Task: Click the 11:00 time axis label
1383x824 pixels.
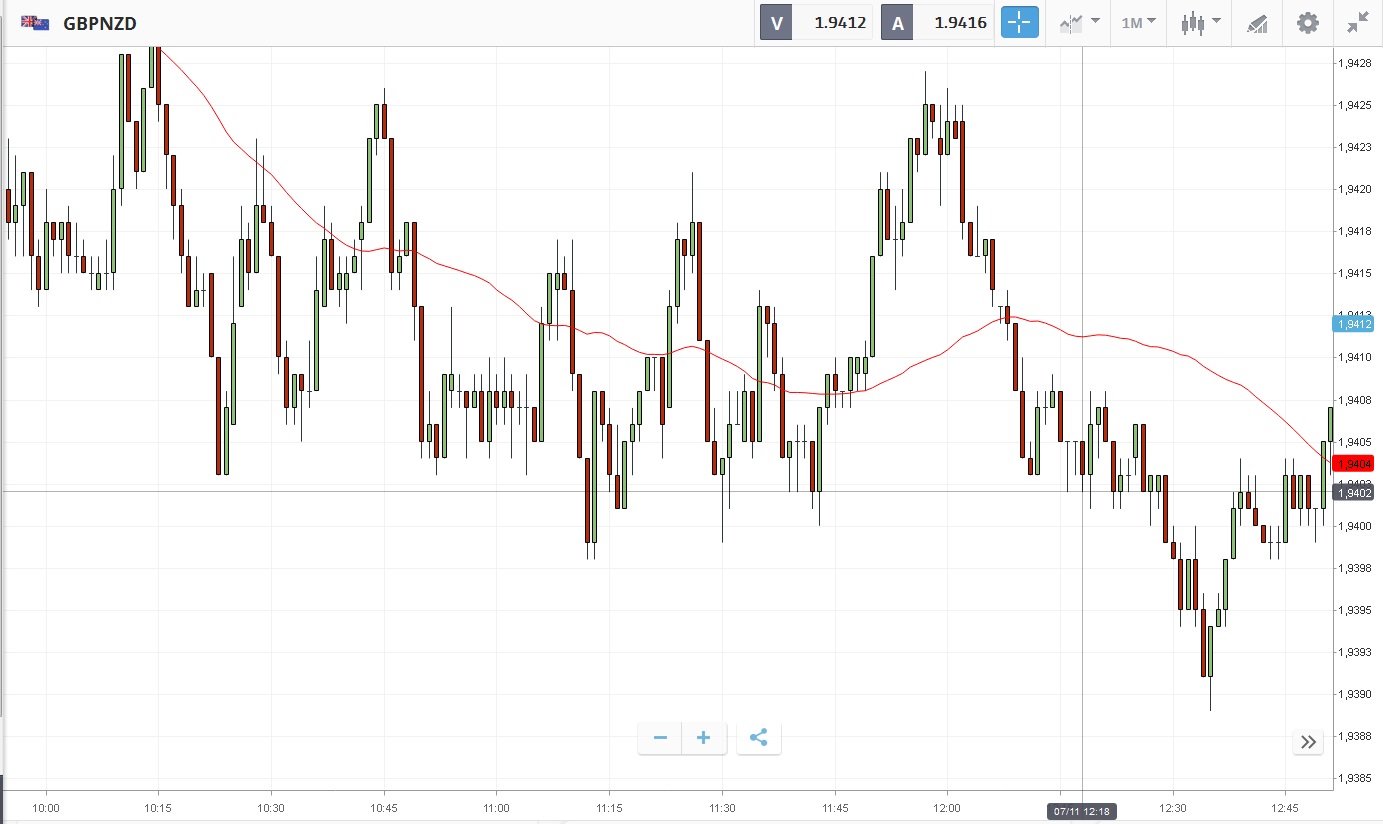Action: [x=496, y=808]
